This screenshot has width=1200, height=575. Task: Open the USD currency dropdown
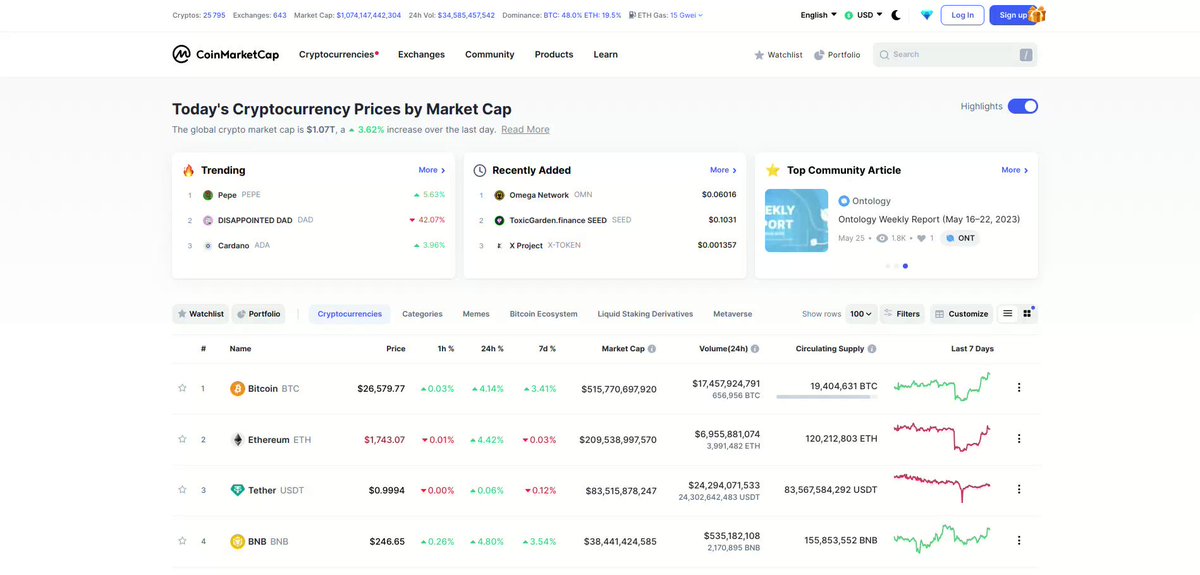pyautogui.click(x=864, y=15)
